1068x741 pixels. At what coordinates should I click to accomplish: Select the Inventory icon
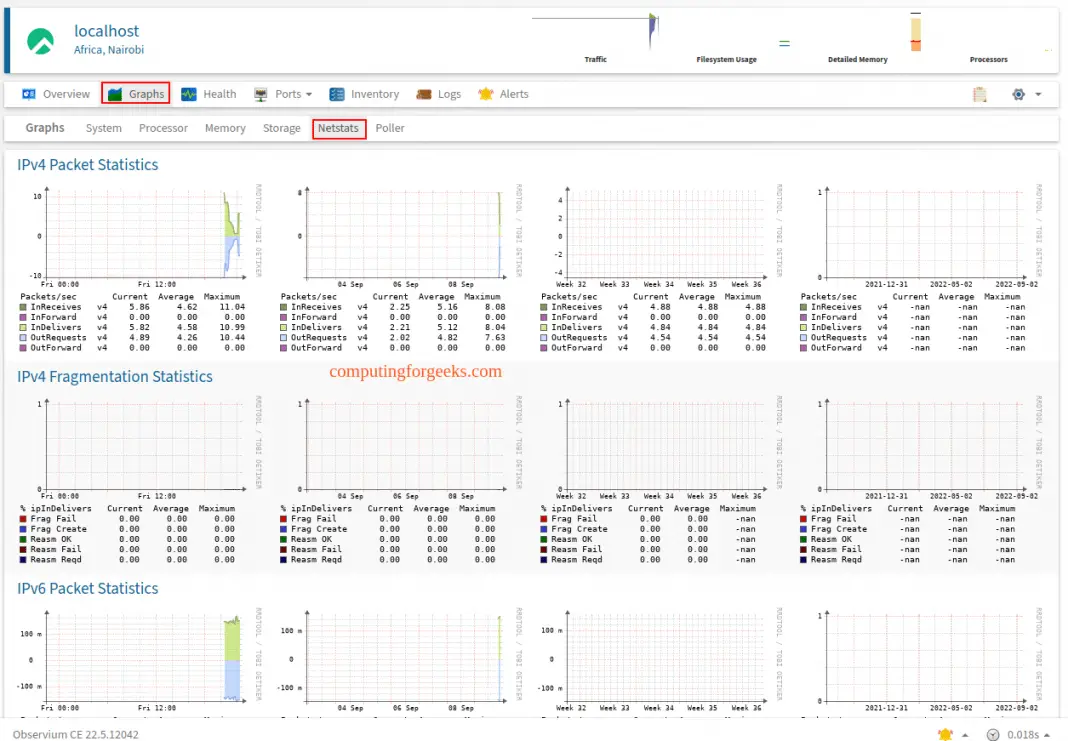[x=337, y=93]
